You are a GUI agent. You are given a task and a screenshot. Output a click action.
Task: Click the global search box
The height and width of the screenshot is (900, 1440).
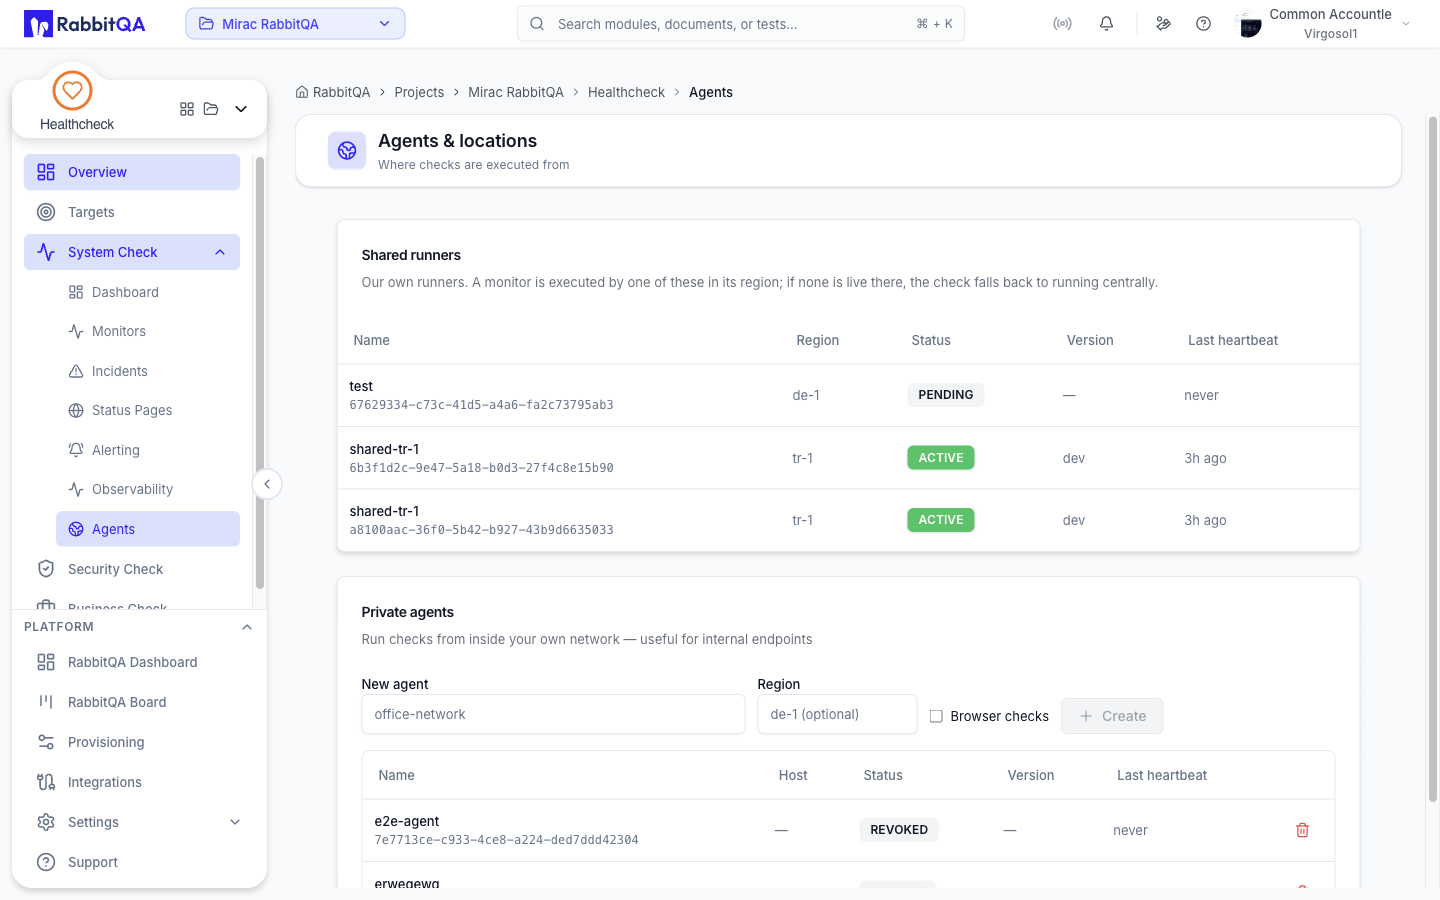pos(741,24)
